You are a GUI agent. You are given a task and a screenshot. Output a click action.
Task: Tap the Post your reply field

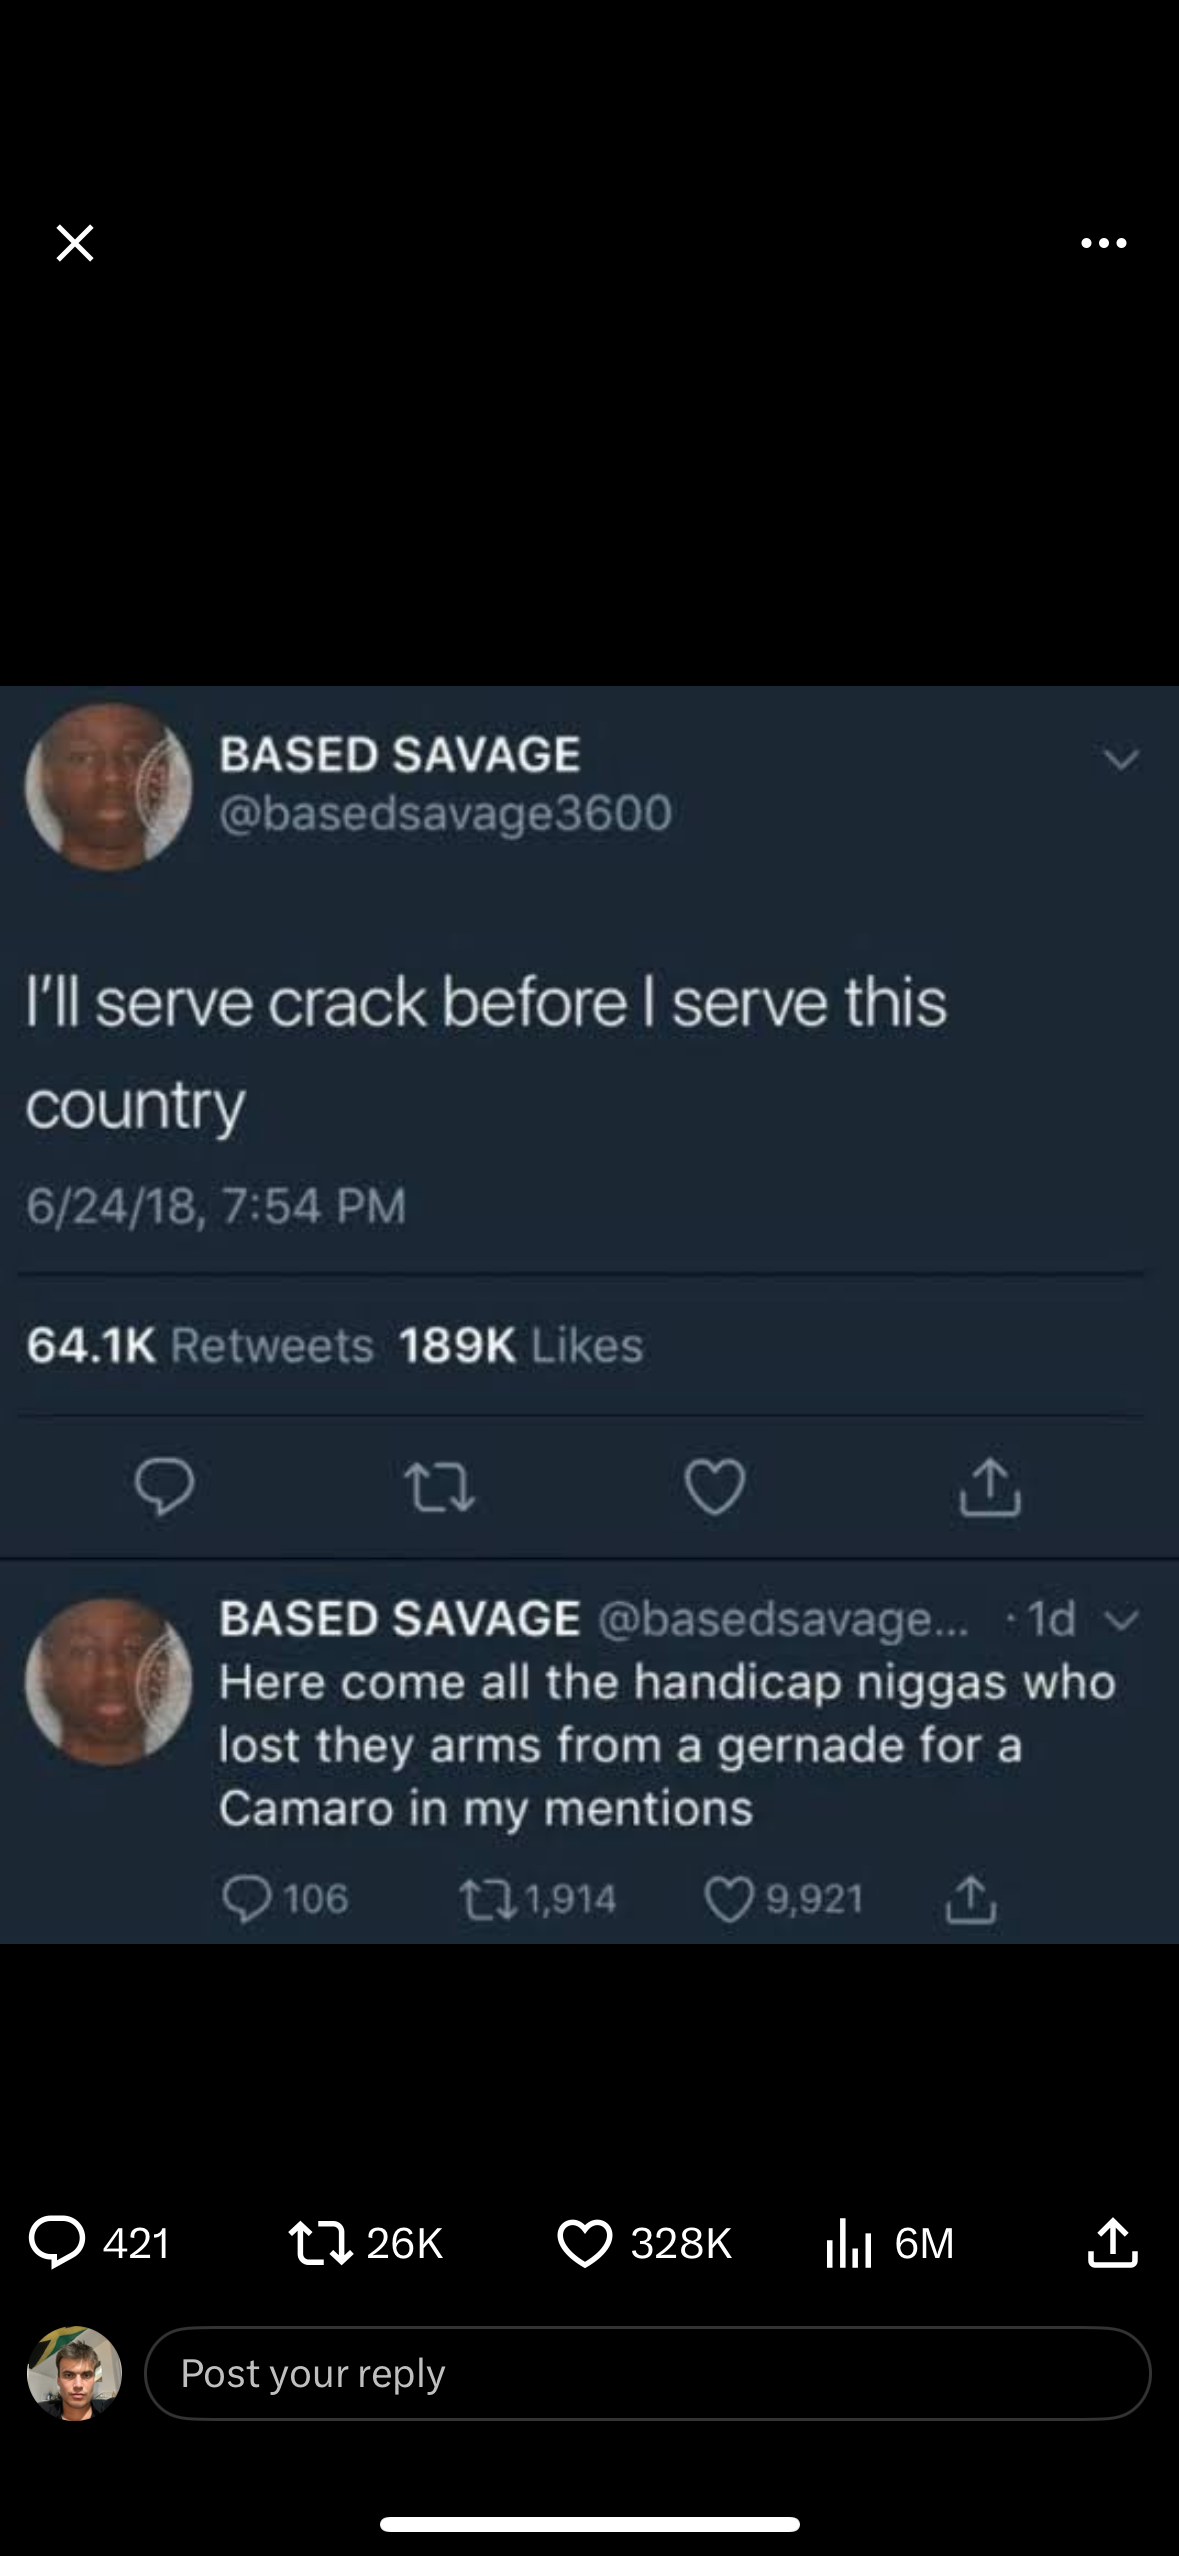(647, 2373)
